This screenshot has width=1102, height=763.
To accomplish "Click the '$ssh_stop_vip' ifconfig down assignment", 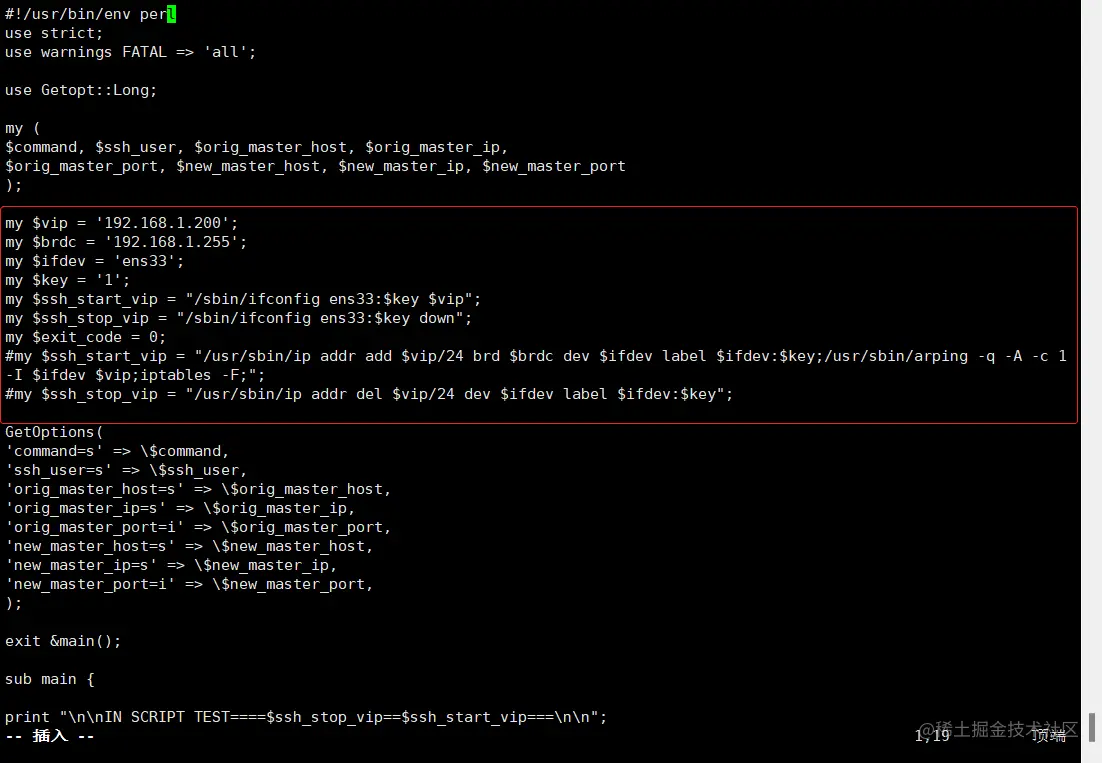I will [x=238, y=318].
